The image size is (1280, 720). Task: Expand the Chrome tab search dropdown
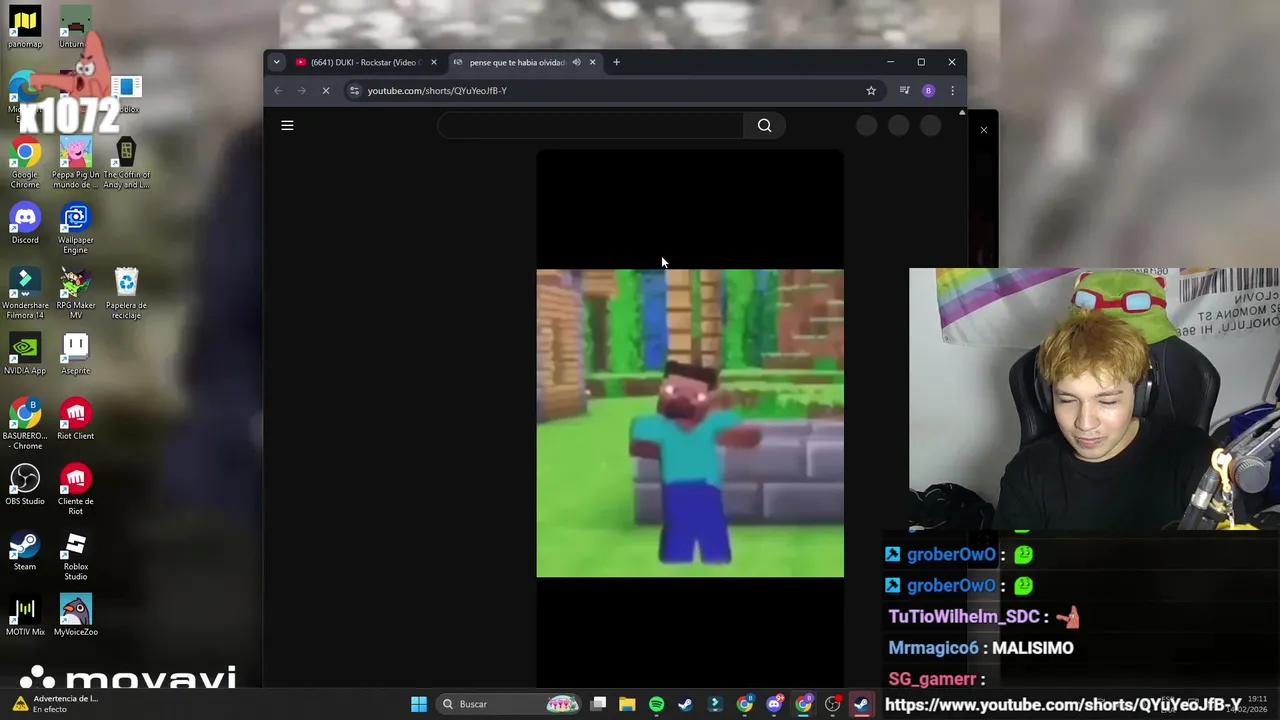pyautogui.click(x=276, y=62)
